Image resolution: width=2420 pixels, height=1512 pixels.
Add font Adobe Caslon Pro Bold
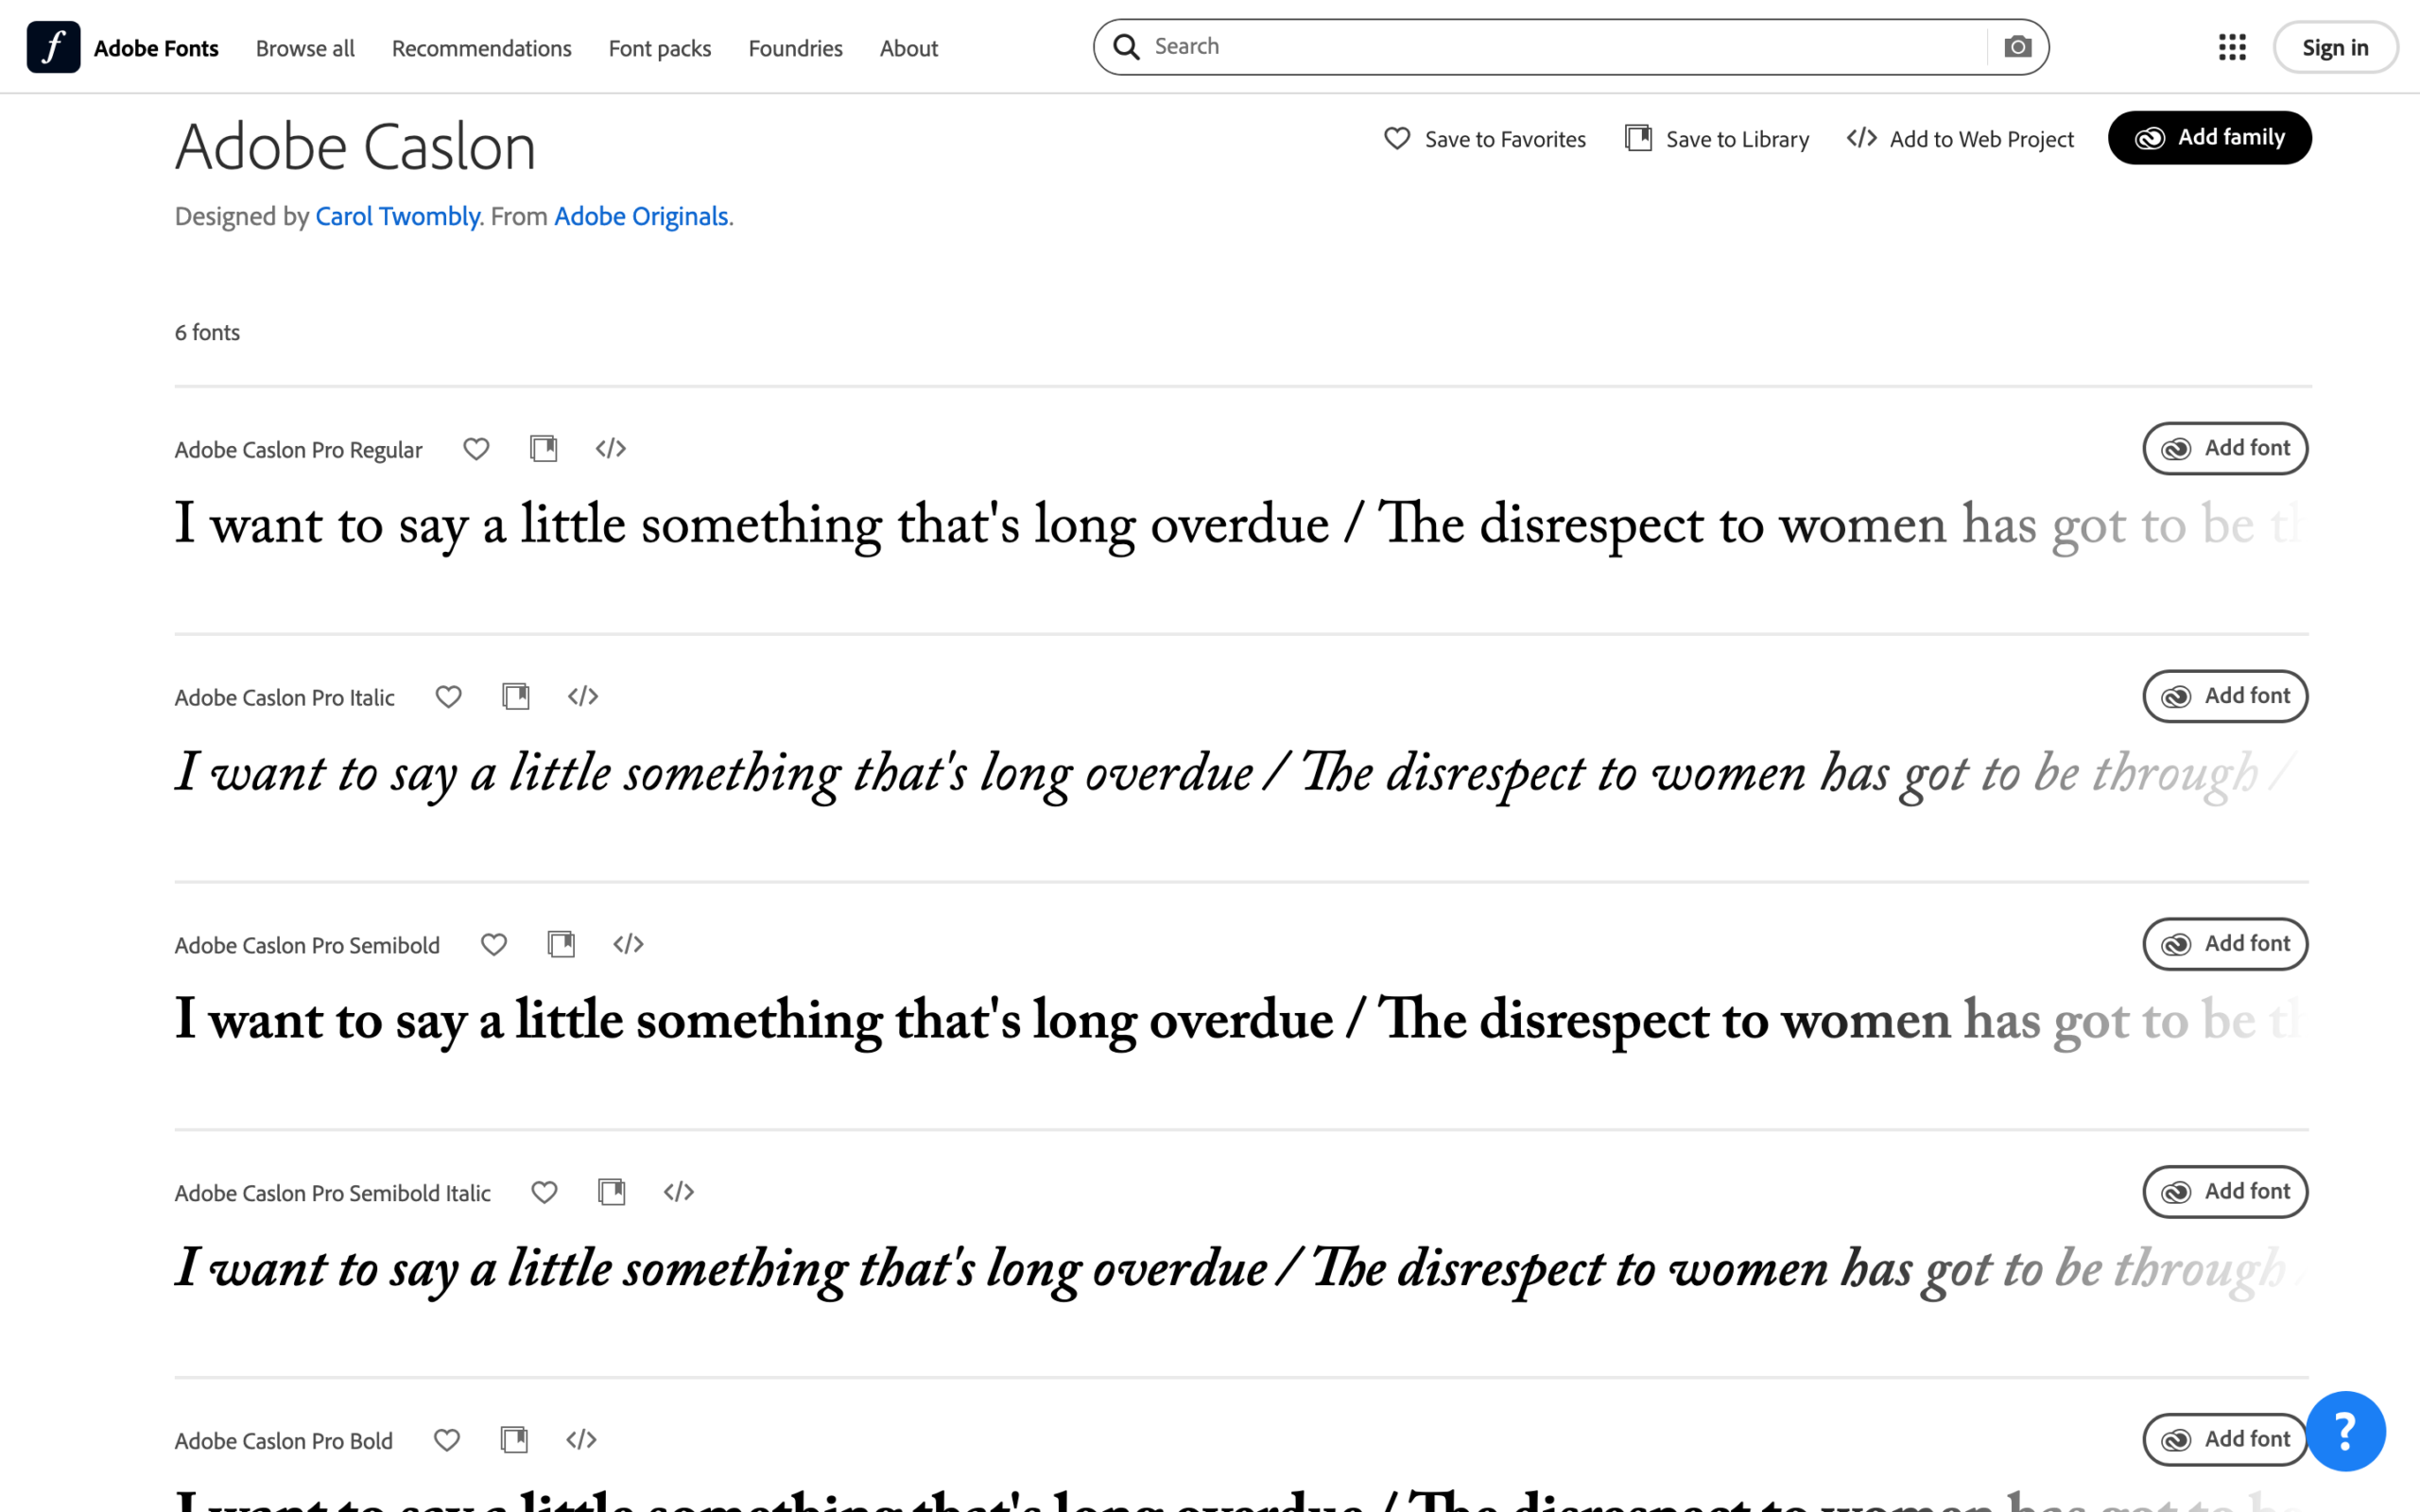(x=2225, y=1440)
